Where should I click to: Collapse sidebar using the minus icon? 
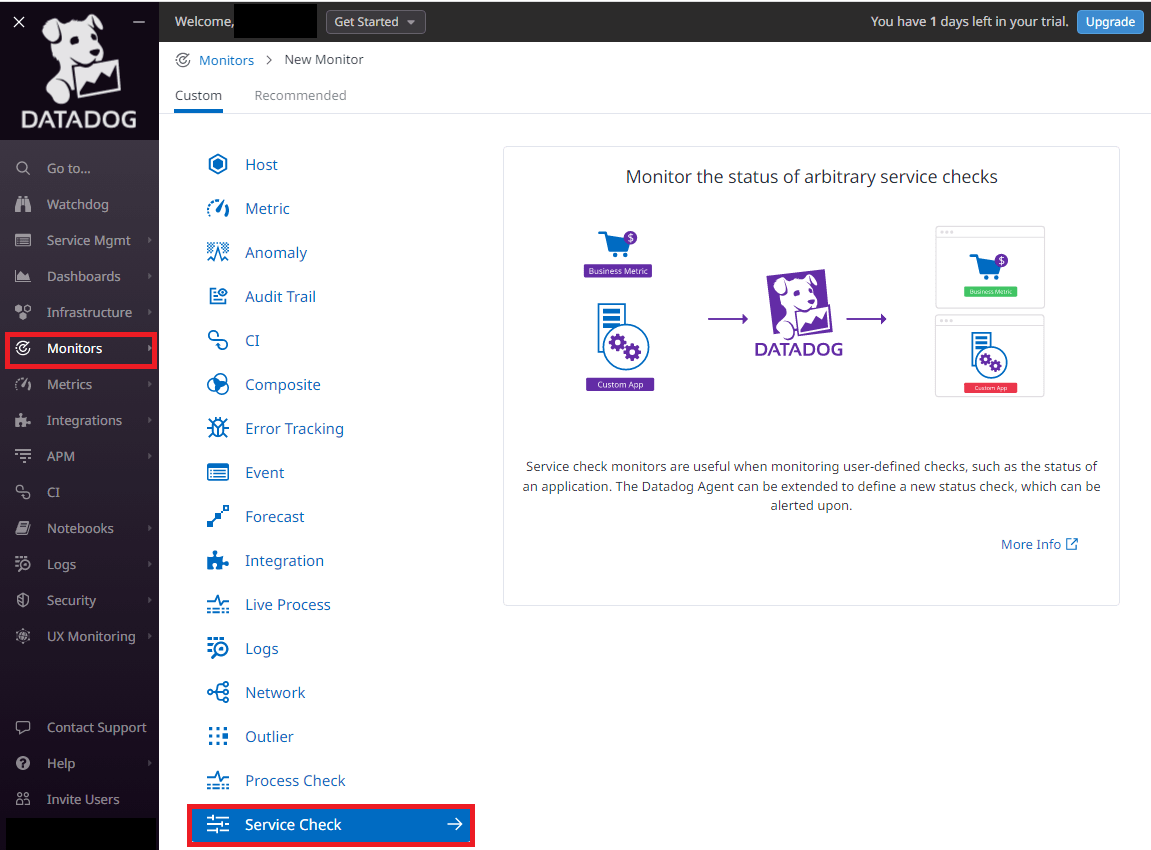(x=139, y=22)
